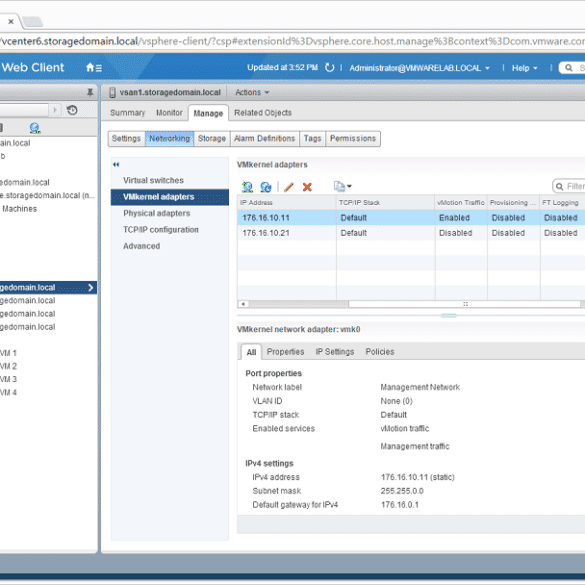The image size is (585, 585).
Task: Open the Actions dropdown menu
Action: click(252, 92)
